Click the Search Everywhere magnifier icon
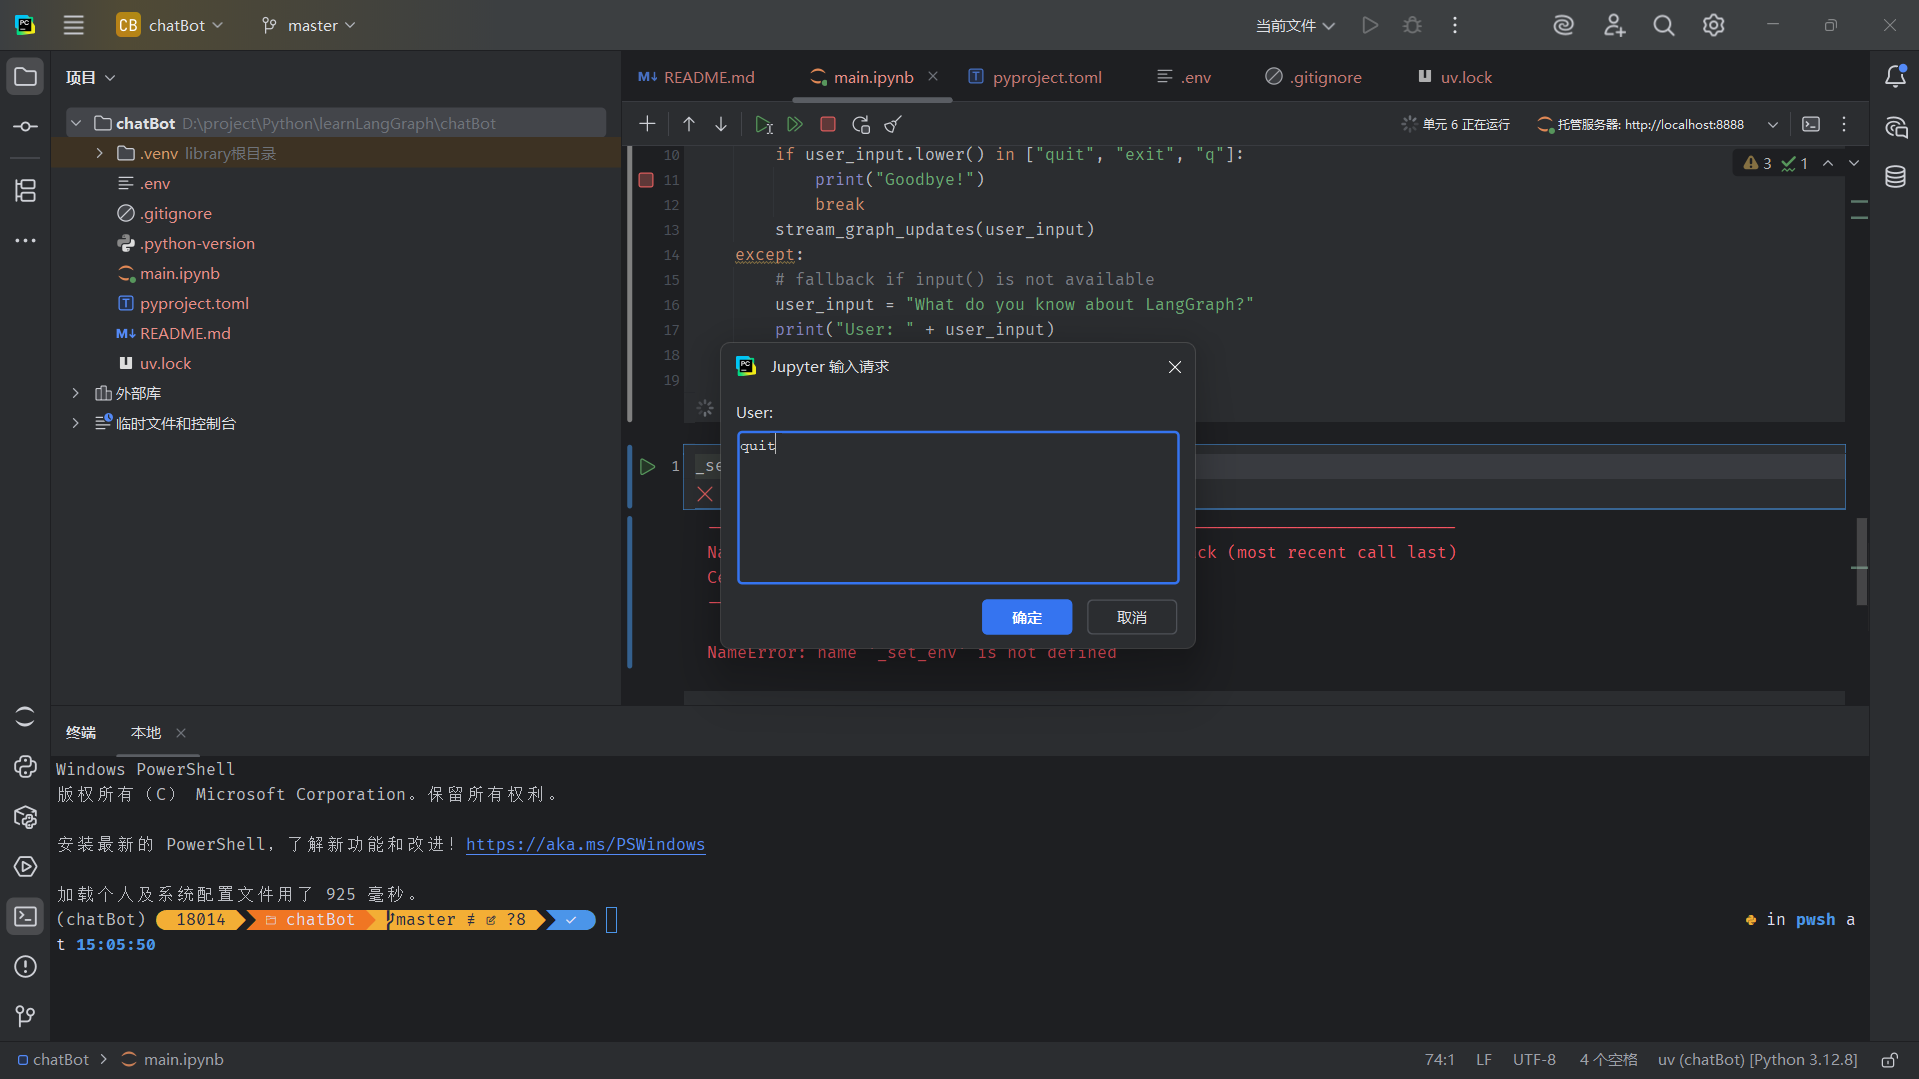 [x=1663, y=25]
